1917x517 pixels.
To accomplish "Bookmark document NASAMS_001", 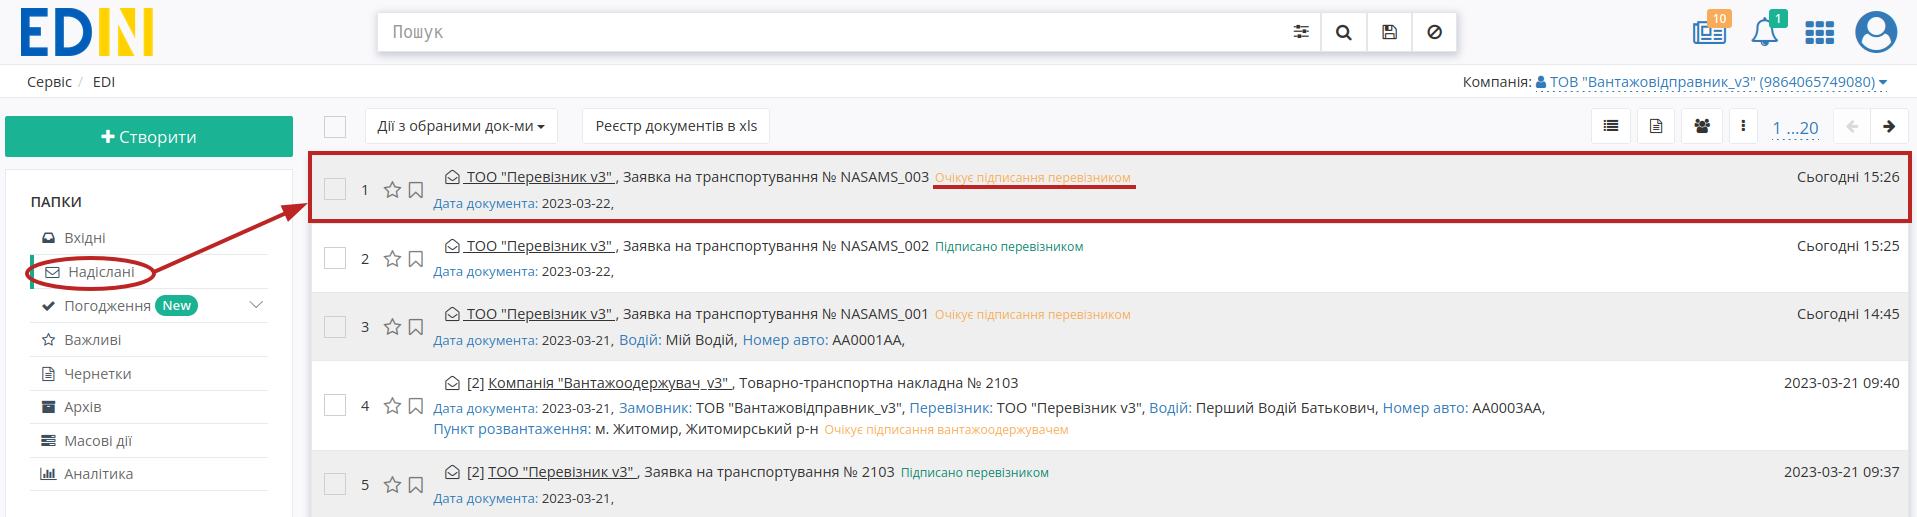I will tap(416, 327).
